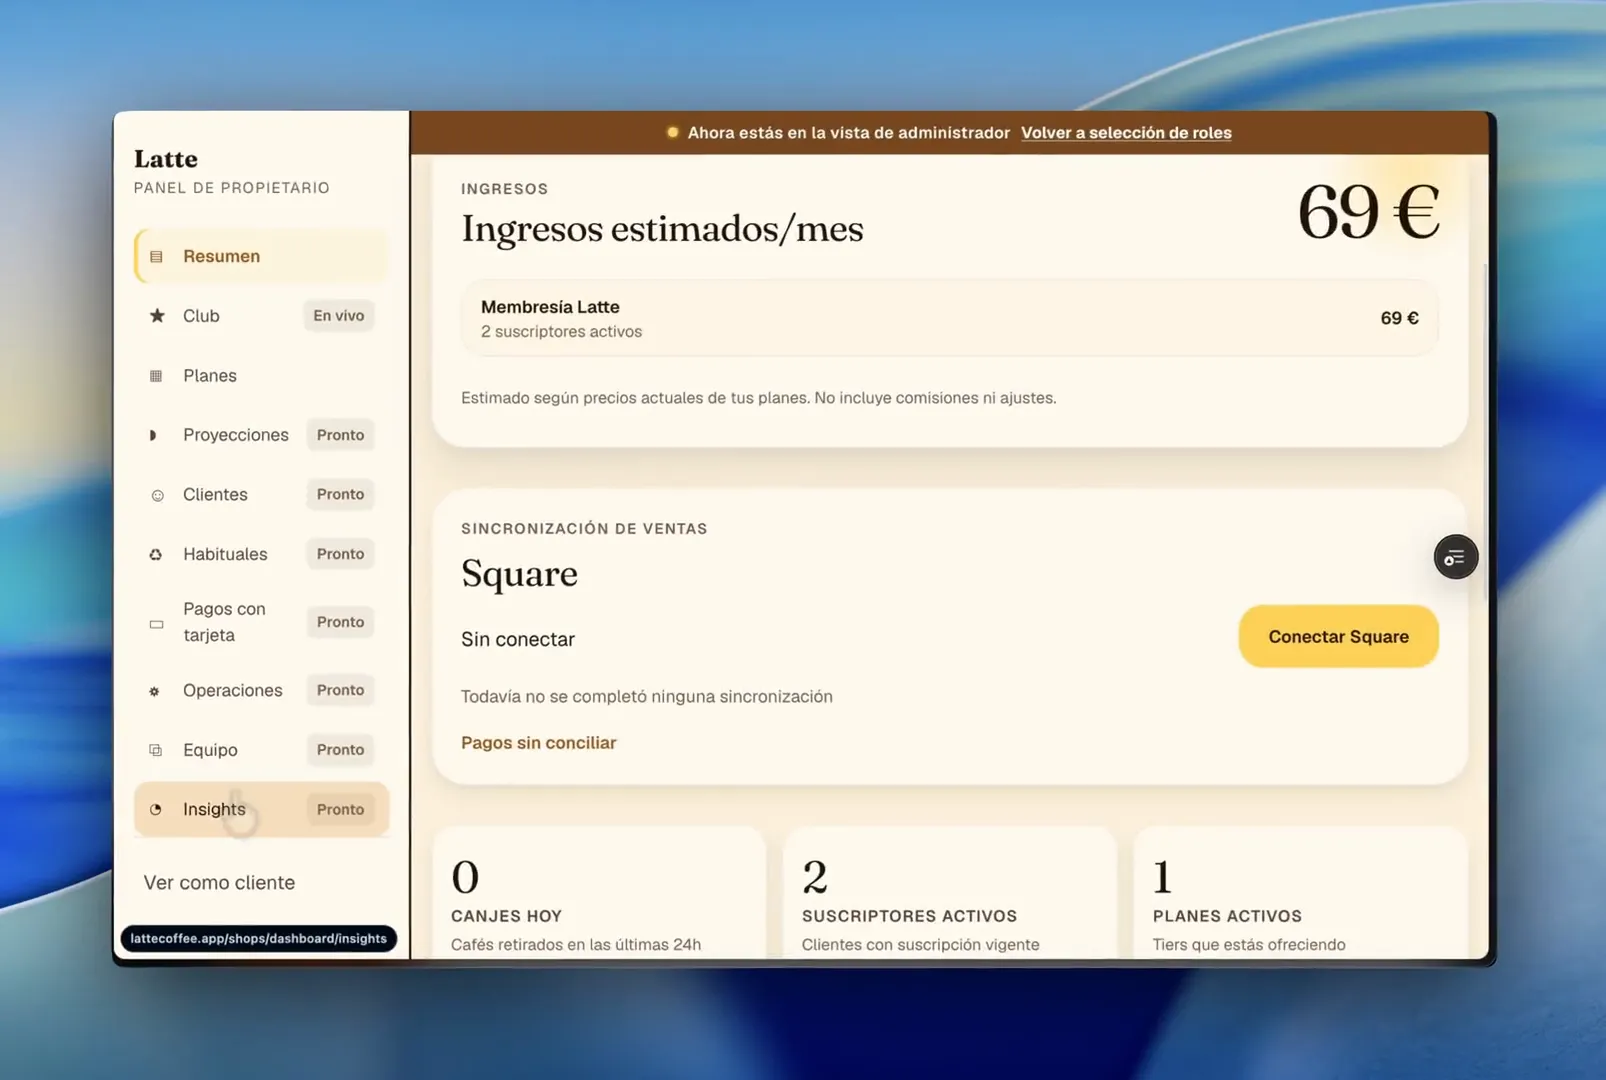Click the Ingresos estimados/mes heading
Image resolution: width=1606 pixels, height=1080 pixels.
point(662,229)
